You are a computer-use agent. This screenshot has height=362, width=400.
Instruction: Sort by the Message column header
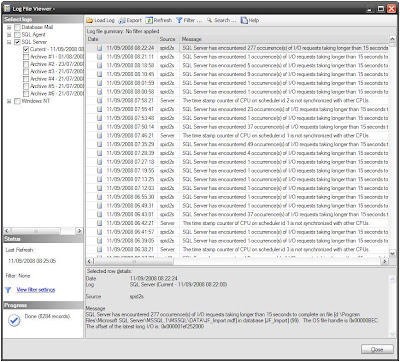pos(284,39)
